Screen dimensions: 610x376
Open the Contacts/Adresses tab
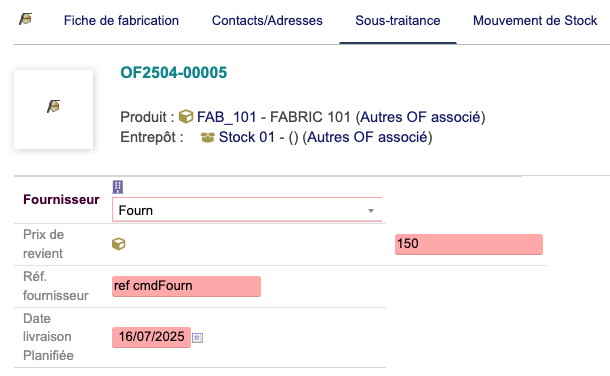pyautogui.click(x=267, y=20)
